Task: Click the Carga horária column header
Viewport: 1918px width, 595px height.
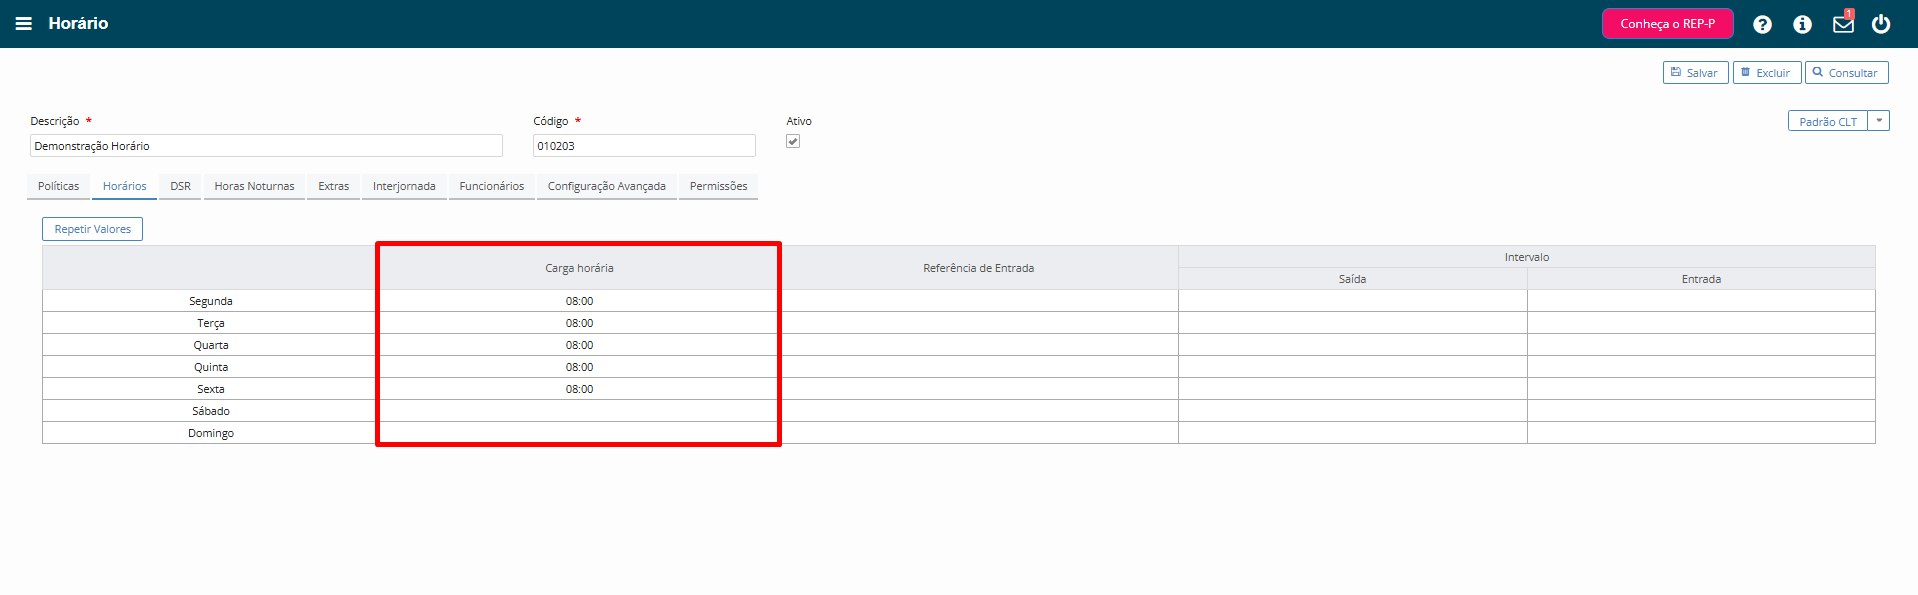Action: tap(579, 268)
